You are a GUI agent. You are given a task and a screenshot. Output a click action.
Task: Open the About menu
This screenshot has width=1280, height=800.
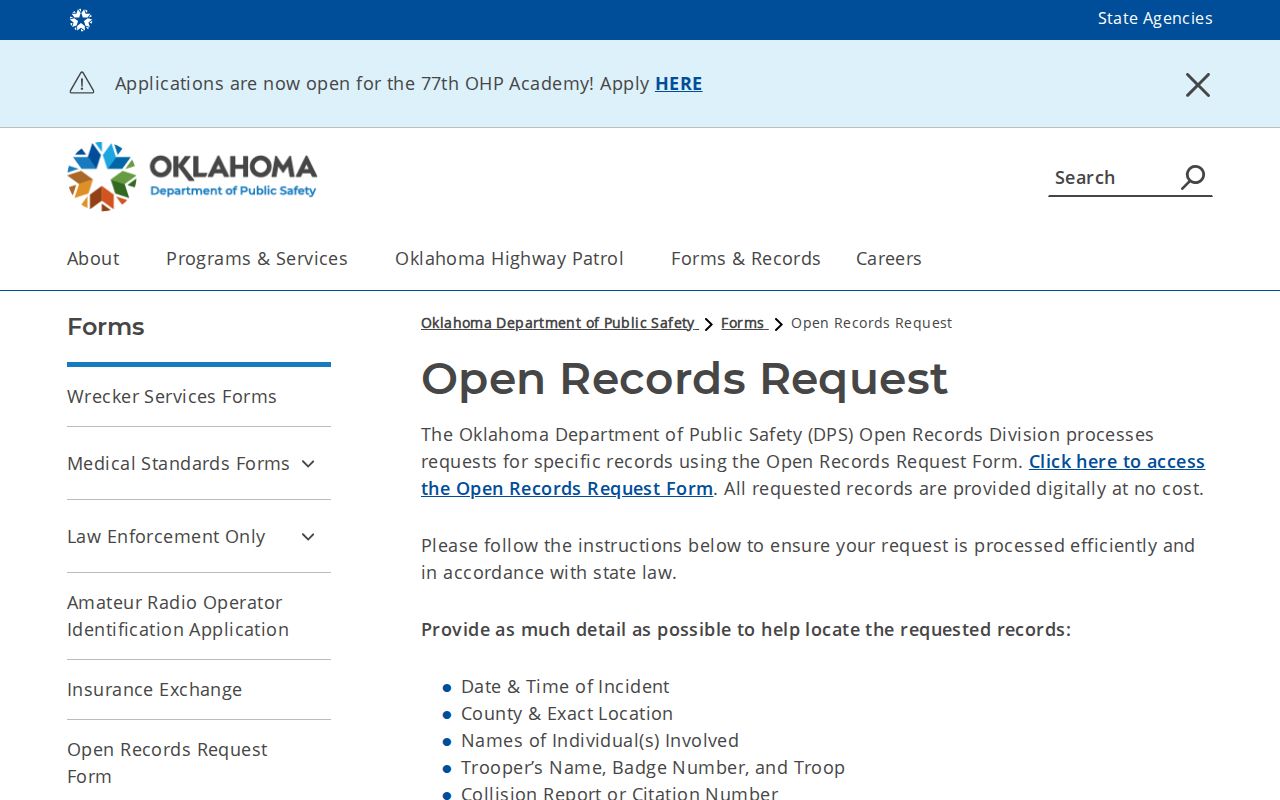click(x=93, y=258)
